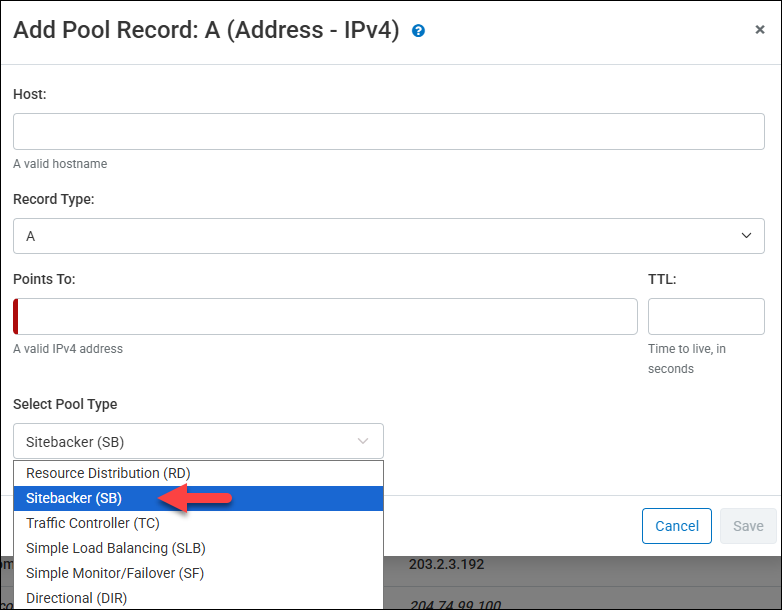This screenshot has height=610, width=782.
Task: Click the 'TTL:' label text
Action: click(x=662, y=279)
